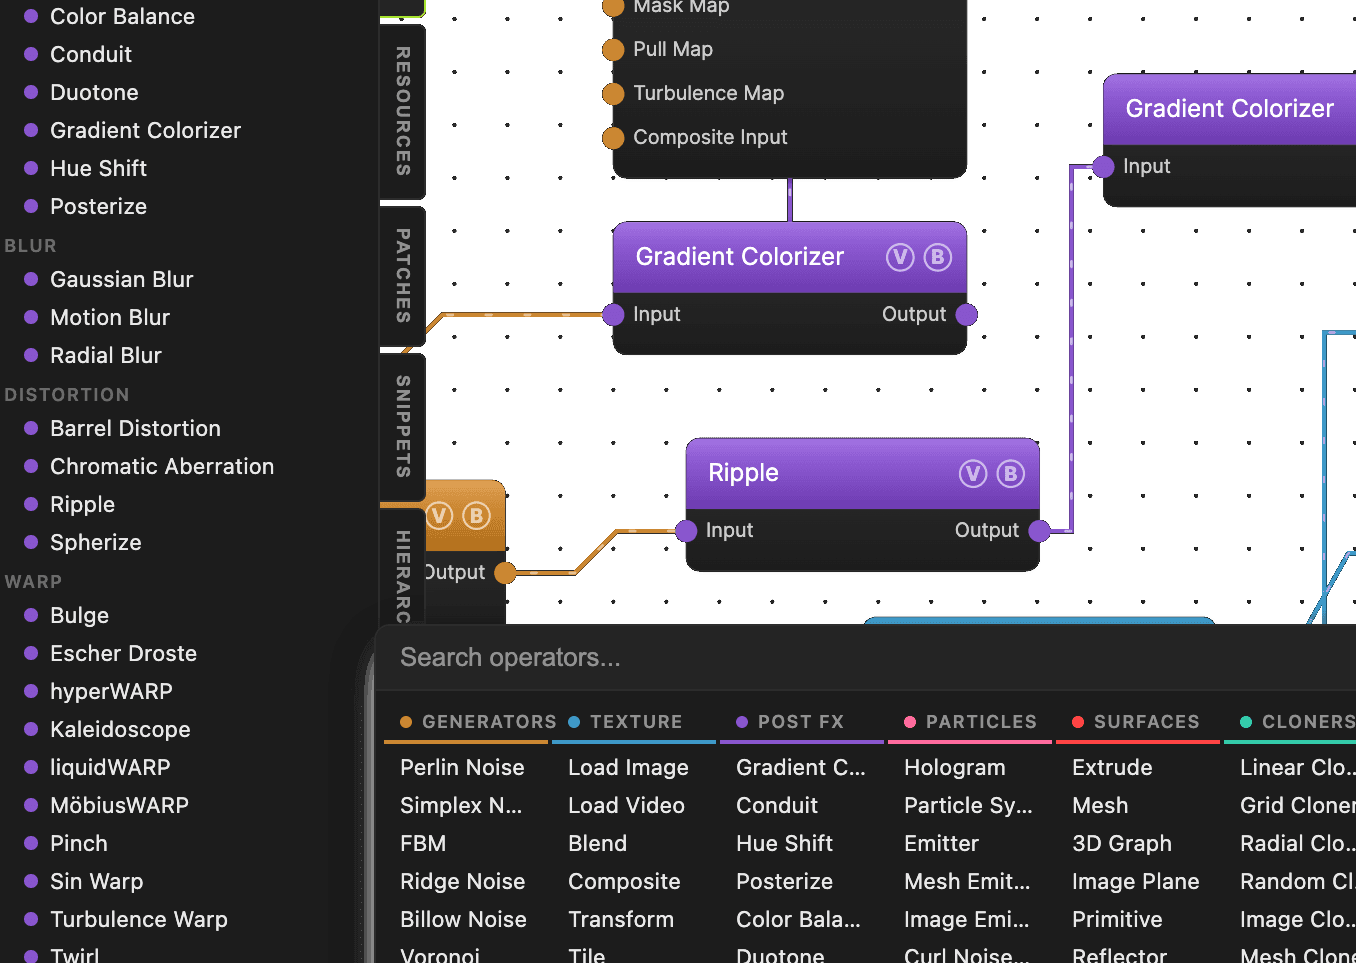This screenshot has height=963, width=1356.
Task: Select Color Balance in the sidebar
Action: click(122, 17)
